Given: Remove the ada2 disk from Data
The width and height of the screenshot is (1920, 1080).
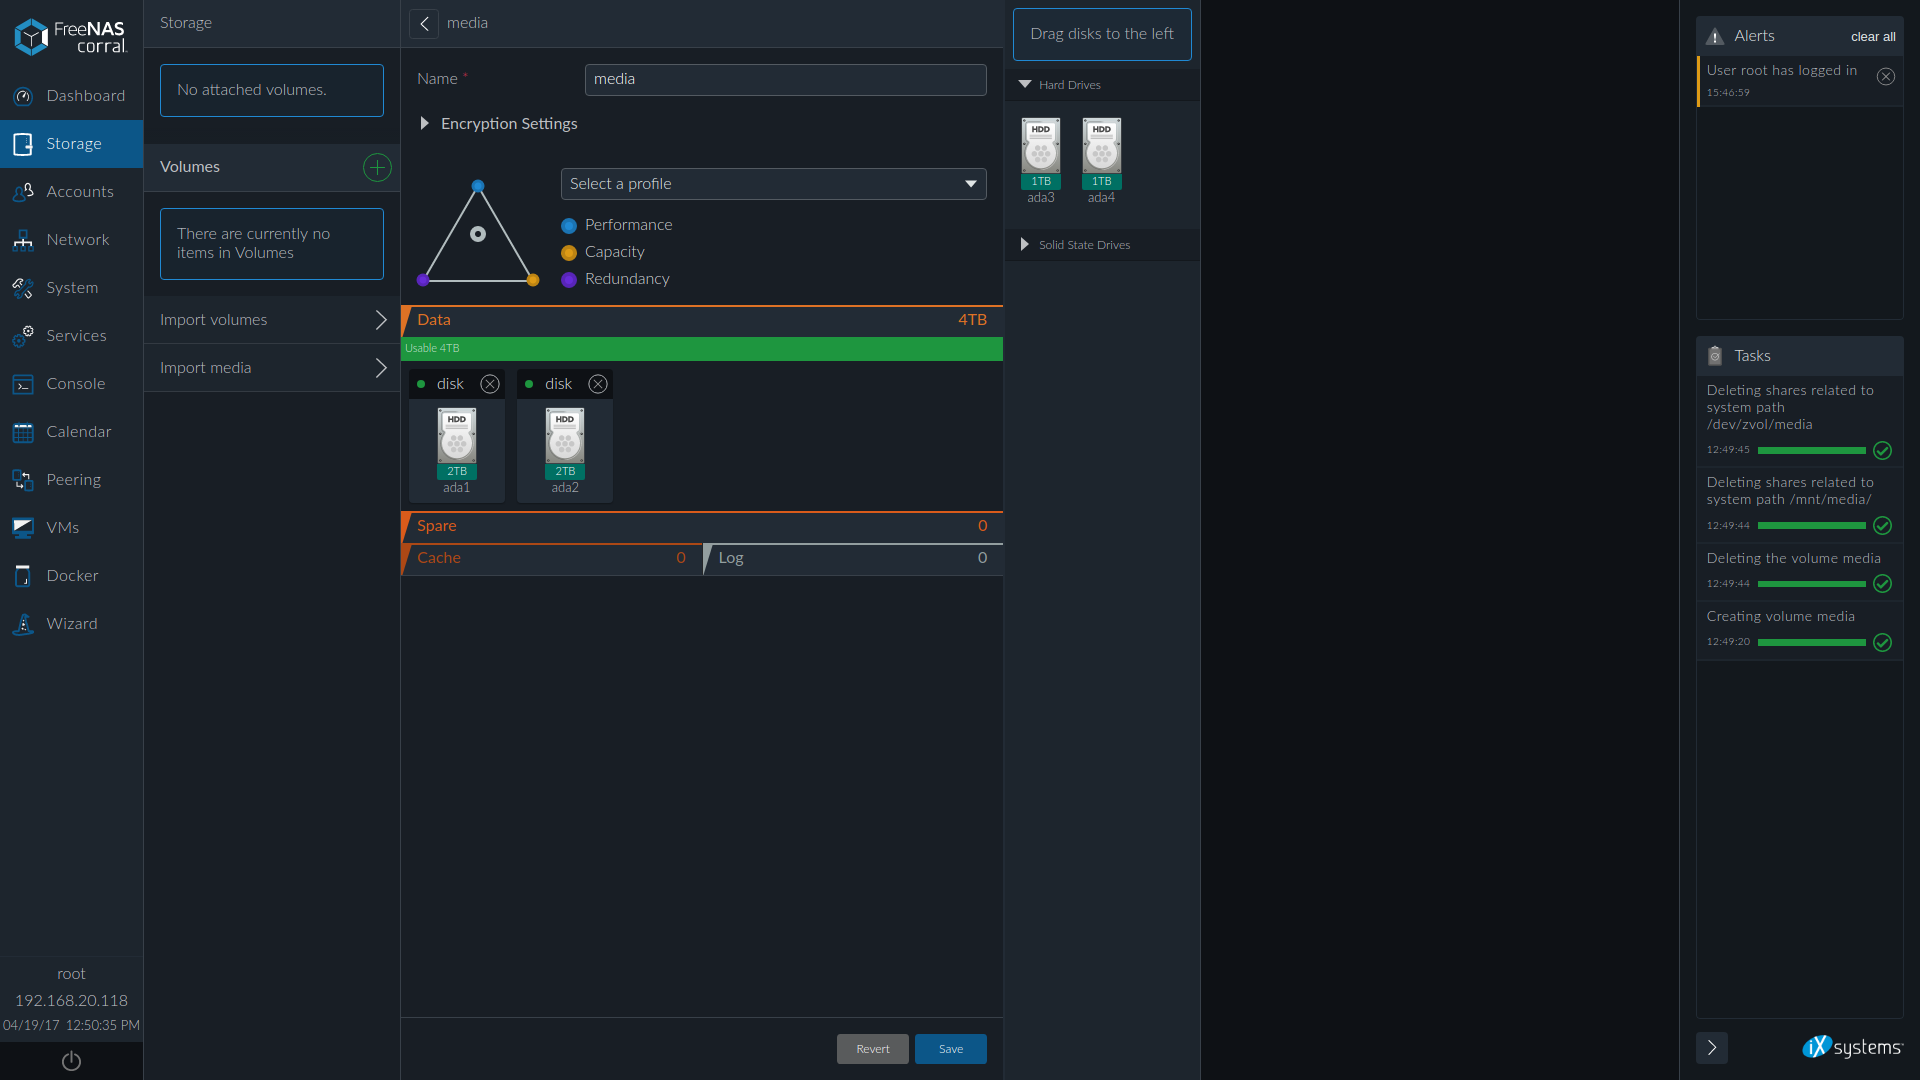Looking at the screenshot, I should coord(598,384).
